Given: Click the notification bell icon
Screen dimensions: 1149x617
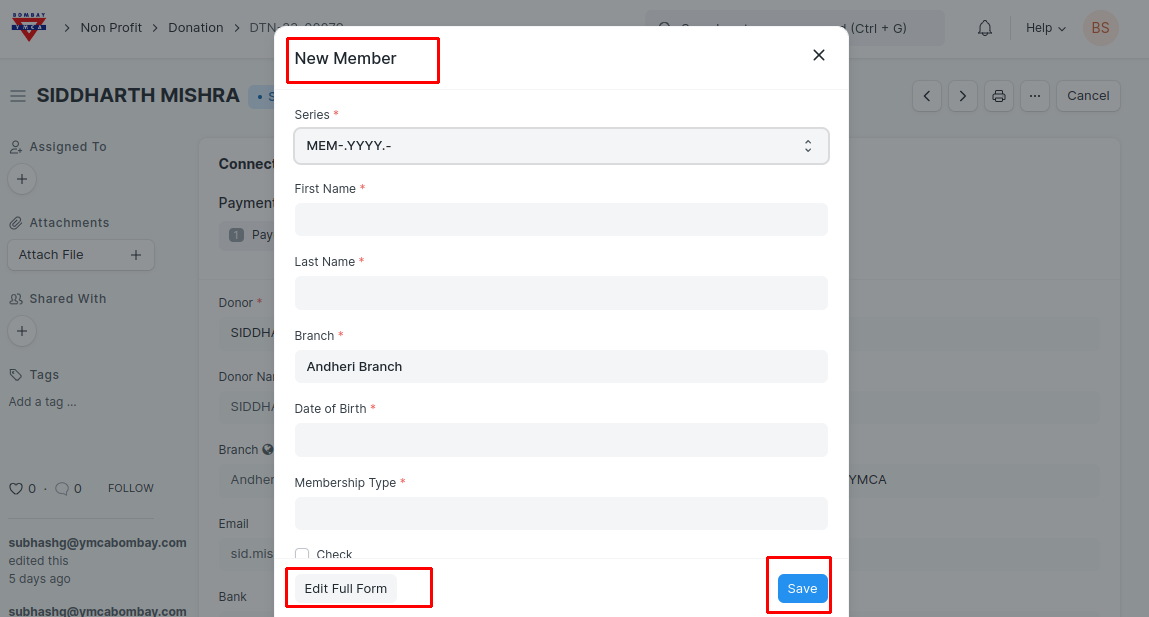Looking at the screenshot, I should point(985,28).
